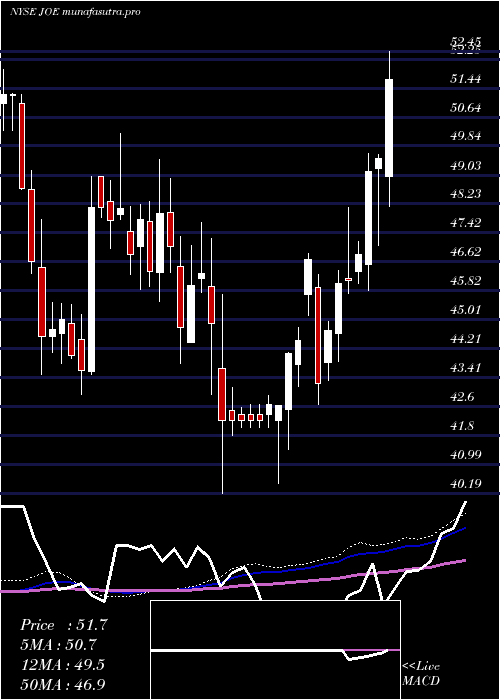Select the 51.44 price axis label
This screenshot has height=700, width=500.
466,79
